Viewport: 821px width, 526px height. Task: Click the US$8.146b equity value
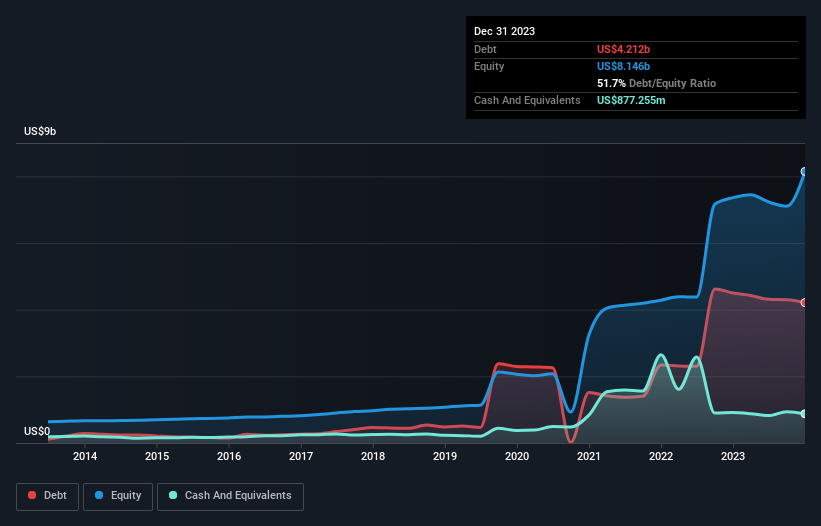click(623, 66)
